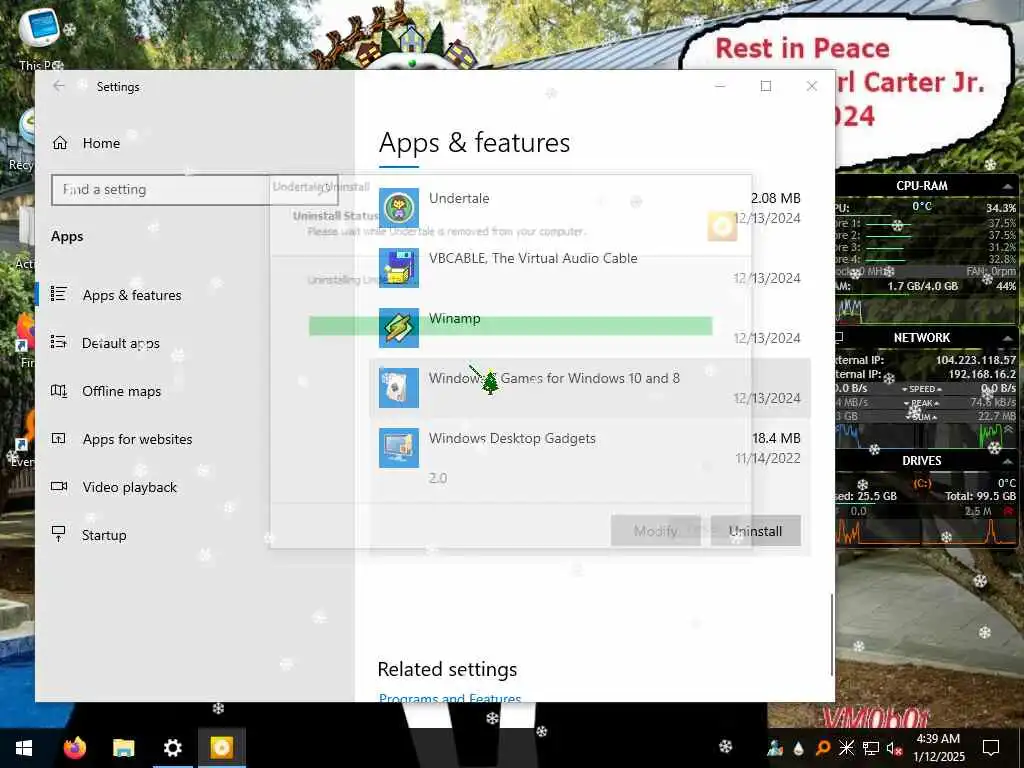This screenshot has width=1024, height=768.
Task: Maximize the Settings window
Action: tap(766, 86)
